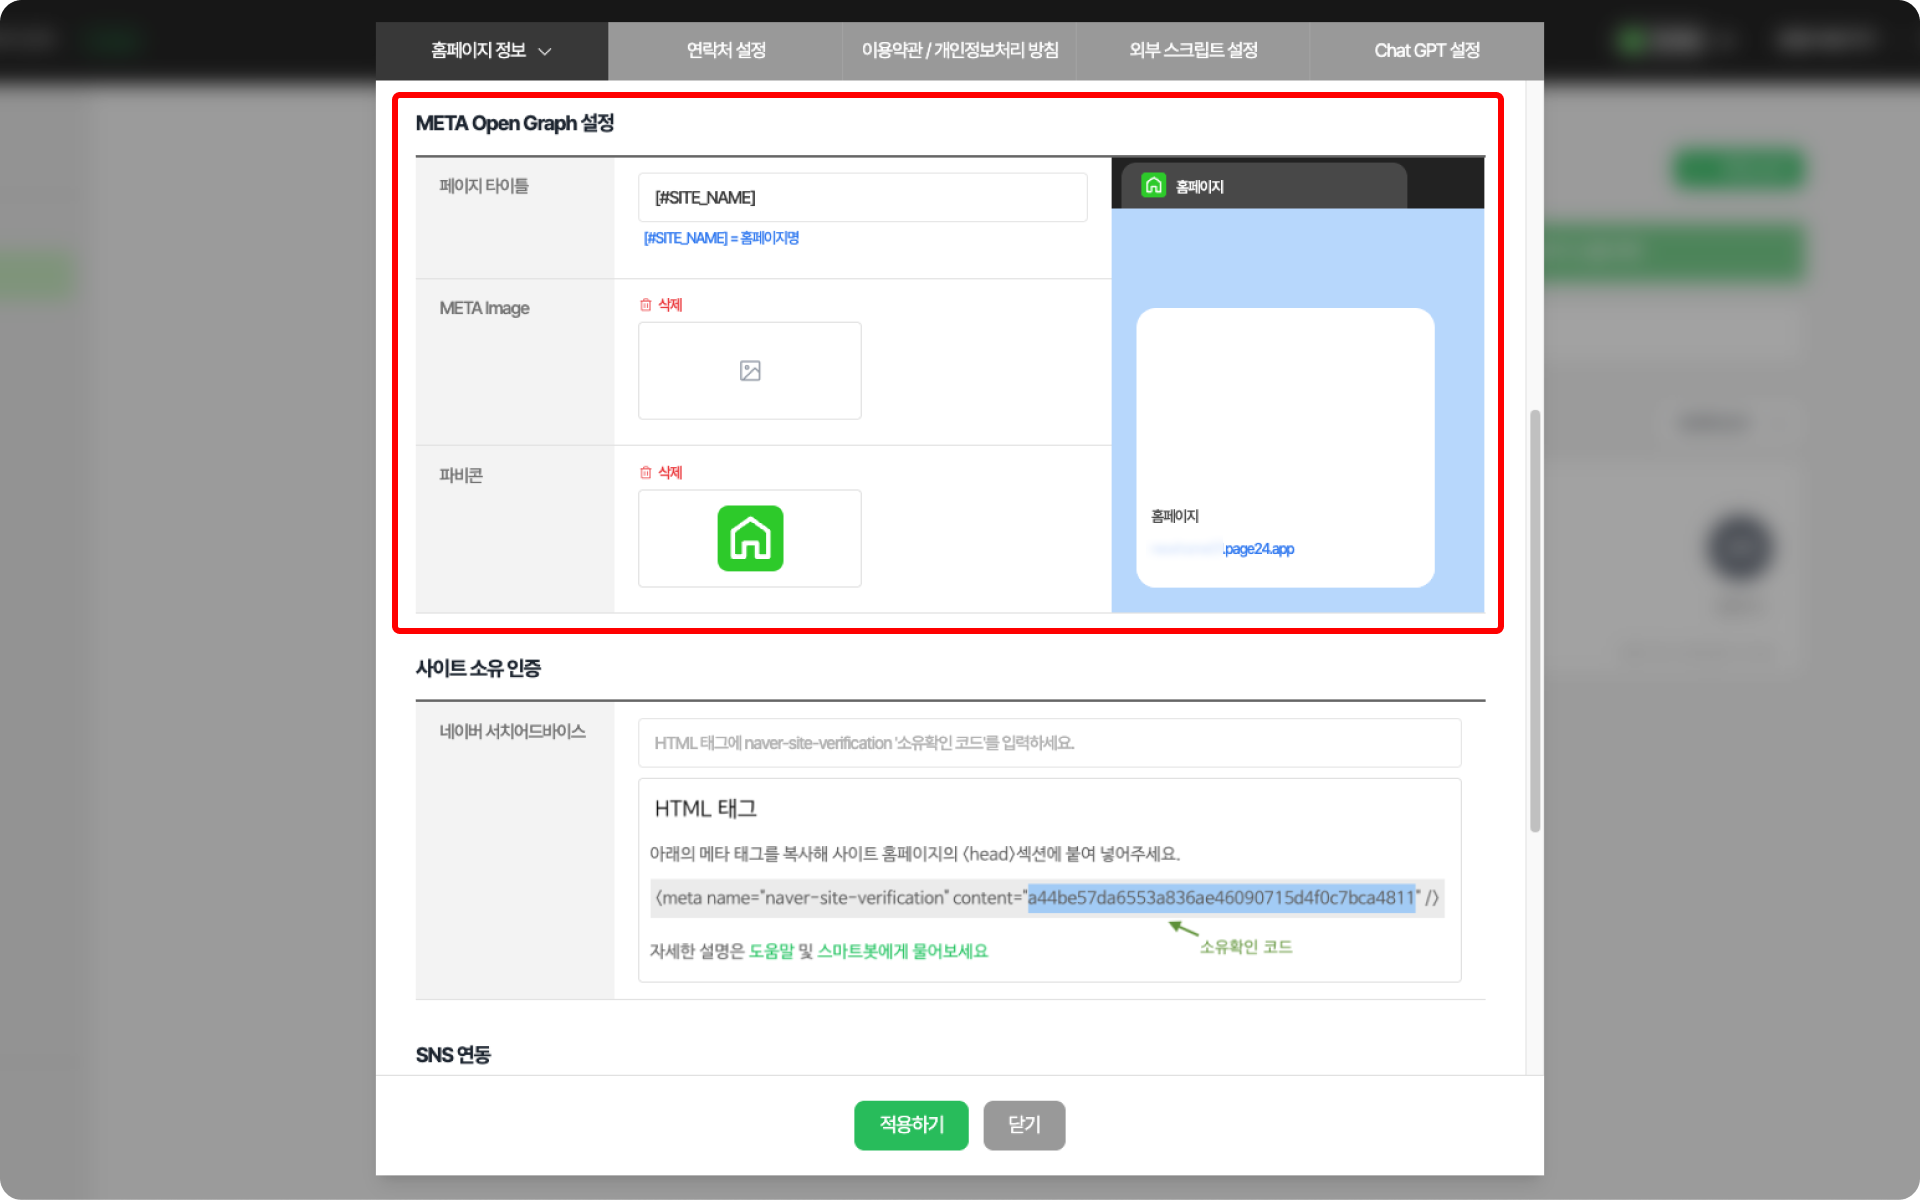Click the 페이지 타이틀 input field

(x=862, y=198)
